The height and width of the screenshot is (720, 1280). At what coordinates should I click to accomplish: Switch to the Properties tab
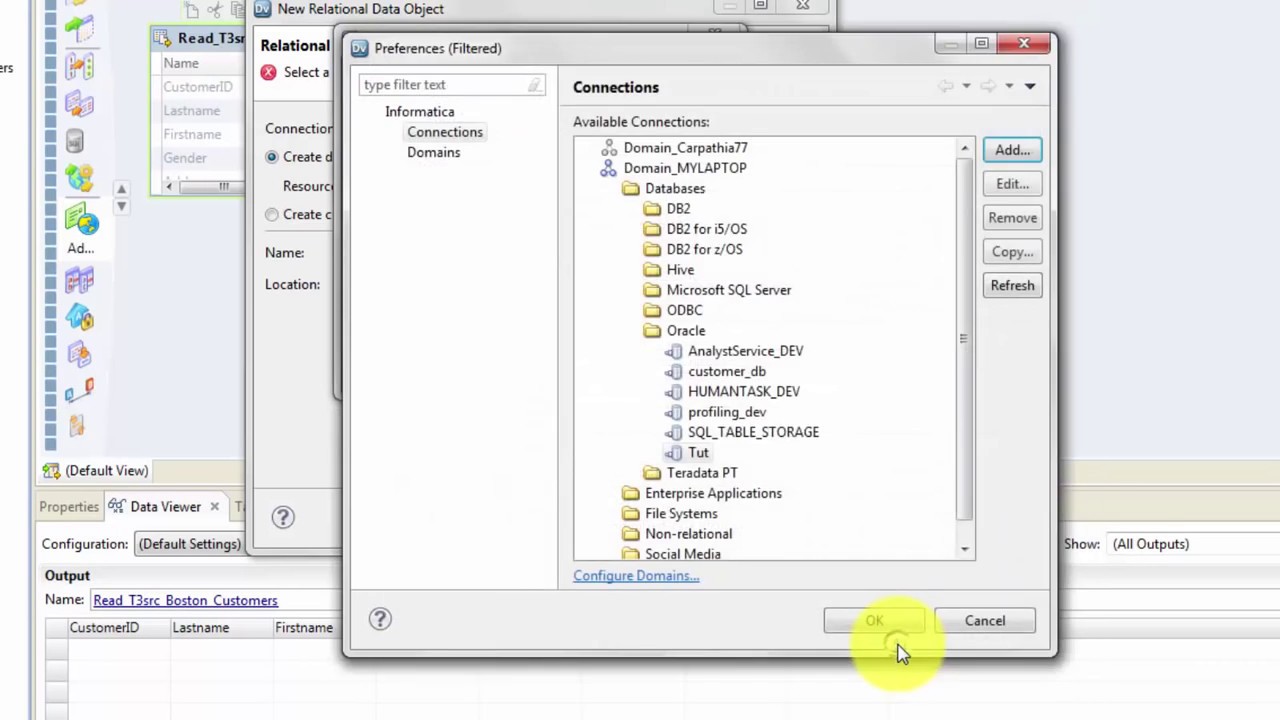[69, 507]
